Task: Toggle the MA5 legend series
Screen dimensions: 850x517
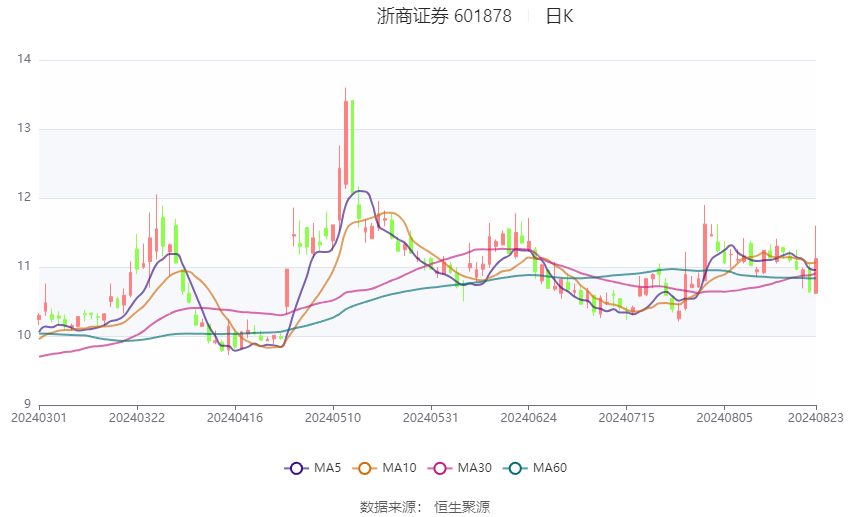Action: [313, 468]
